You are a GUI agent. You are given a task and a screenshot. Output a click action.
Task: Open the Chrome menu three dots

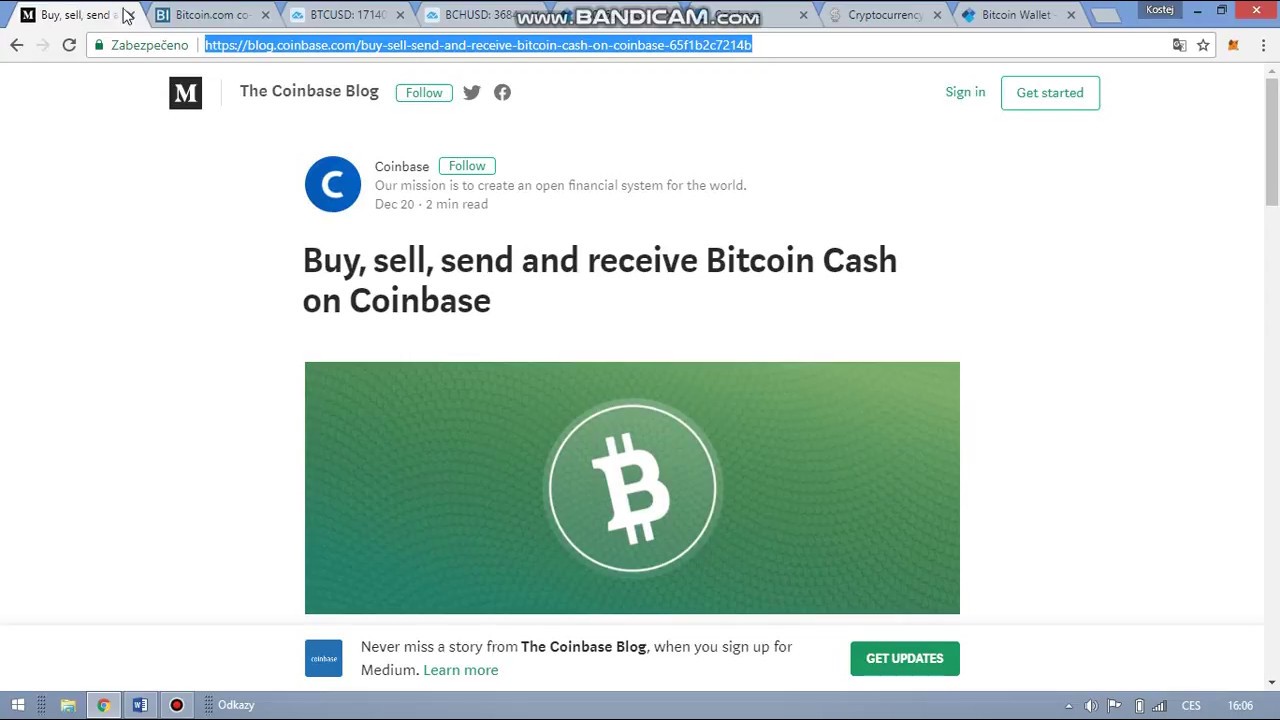pos(1264,45)
